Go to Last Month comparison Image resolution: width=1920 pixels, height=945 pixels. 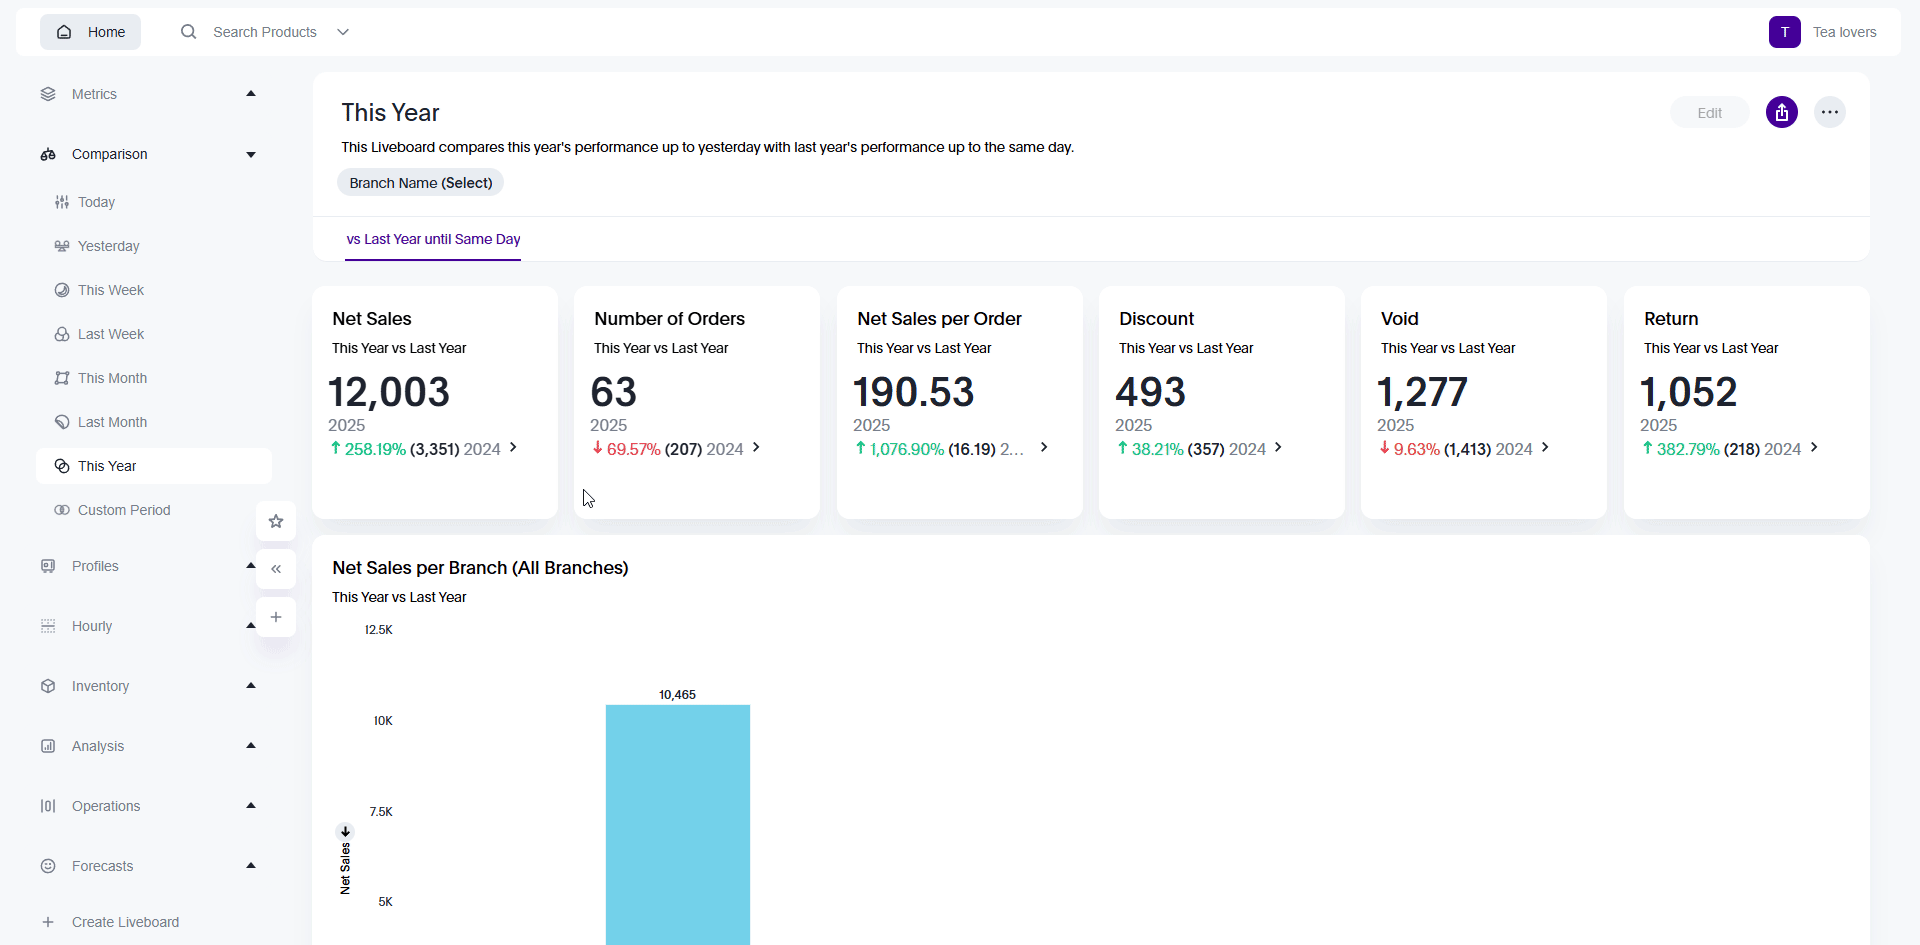(x=112, y=422)
